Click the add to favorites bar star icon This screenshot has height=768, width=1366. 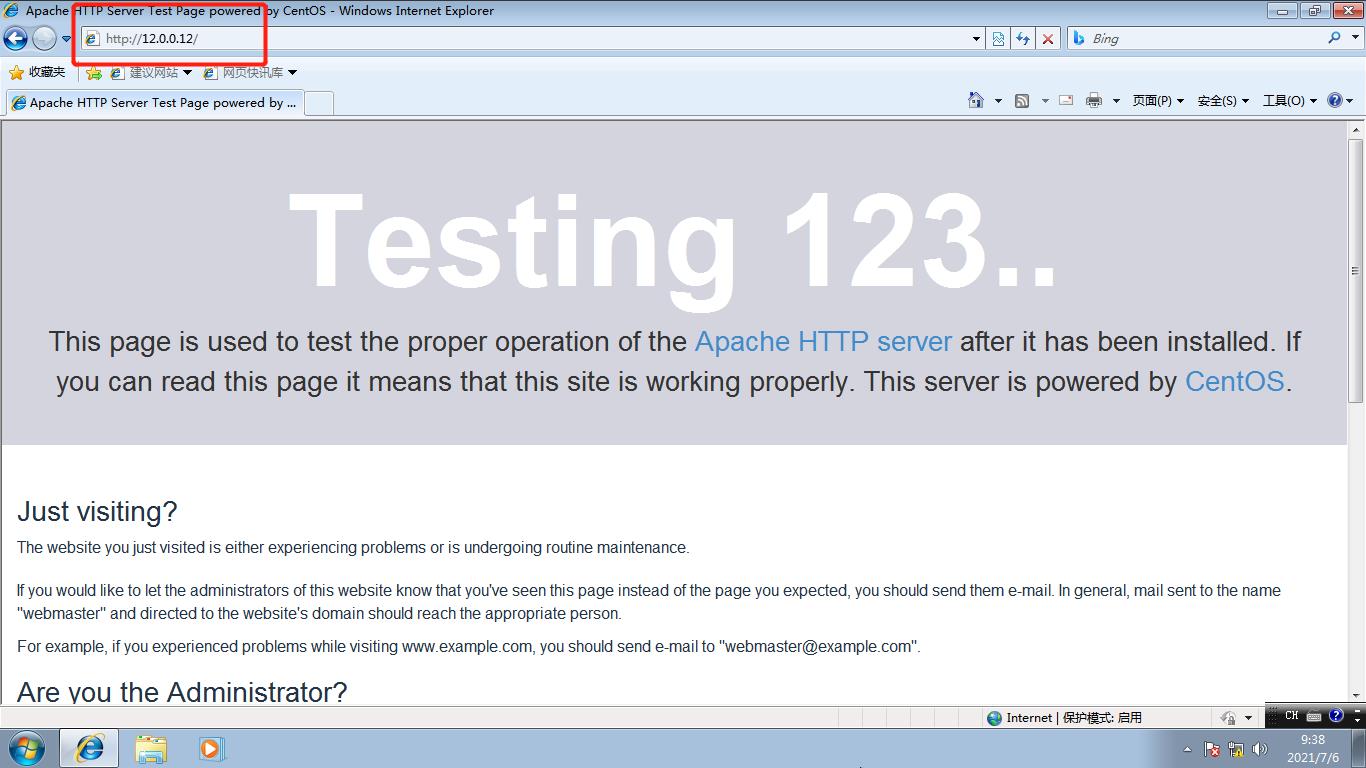93,72
